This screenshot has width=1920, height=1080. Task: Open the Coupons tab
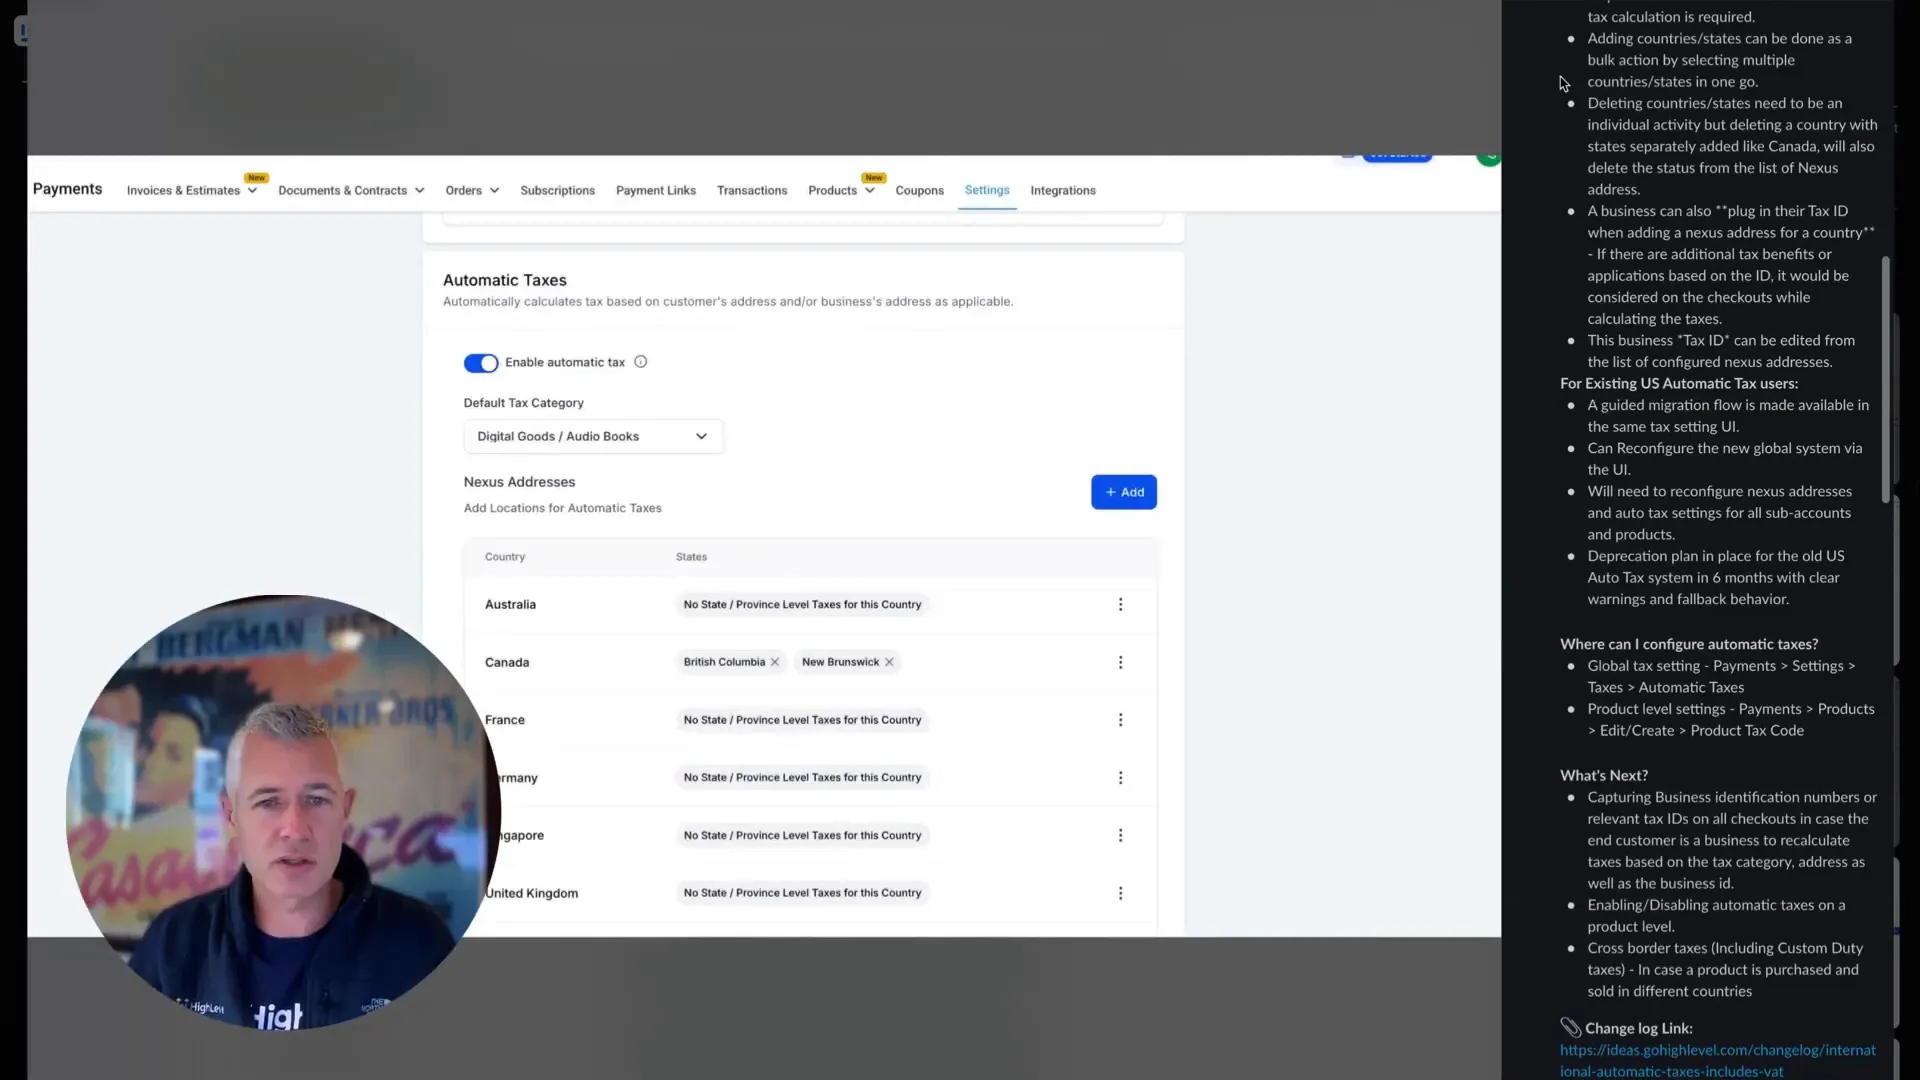919,190
